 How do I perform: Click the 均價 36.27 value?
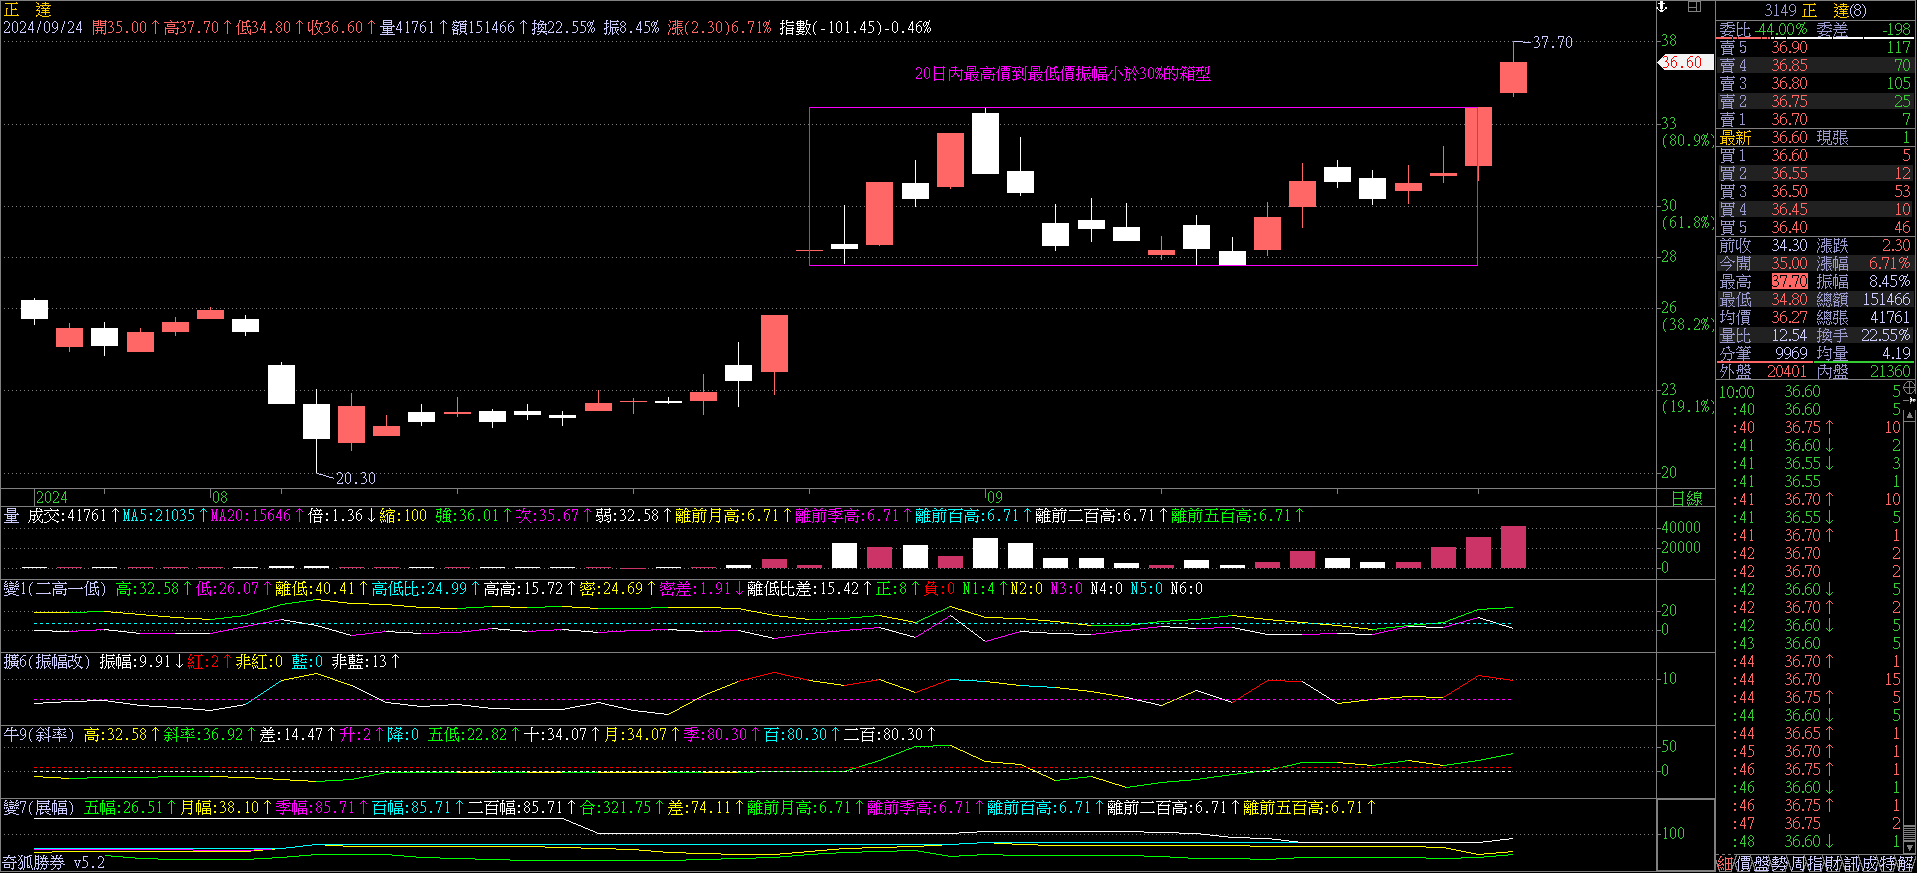pos(1789,317)
